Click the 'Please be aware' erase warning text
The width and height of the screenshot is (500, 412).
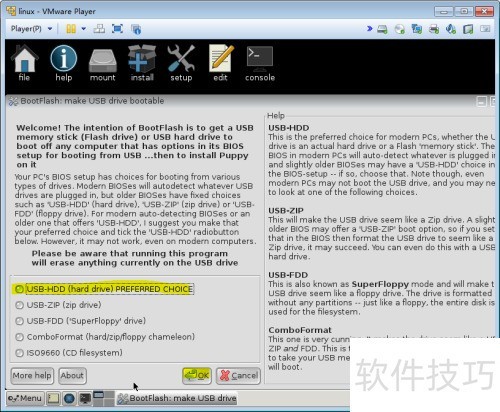click(x=135, y=258)
